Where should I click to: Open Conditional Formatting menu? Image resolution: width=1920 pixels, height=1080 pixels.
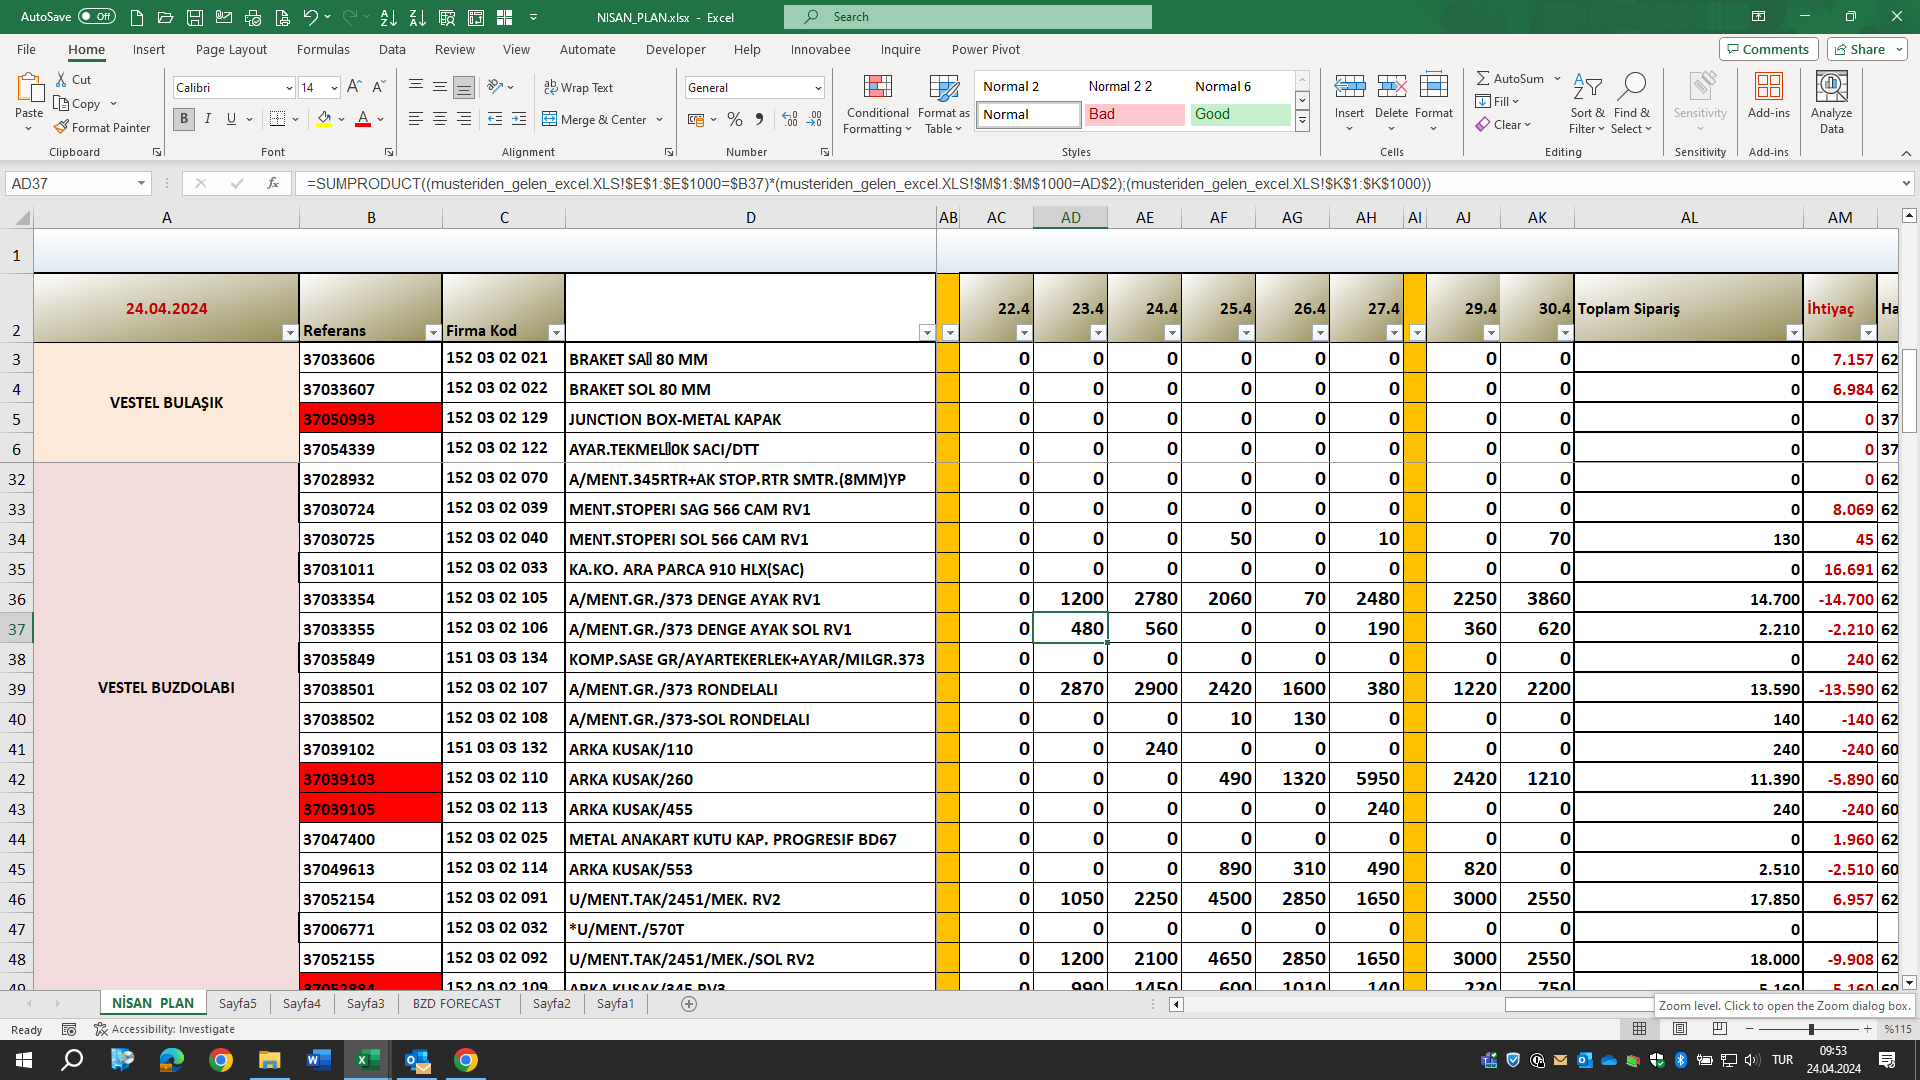click(x=877, y=104)
